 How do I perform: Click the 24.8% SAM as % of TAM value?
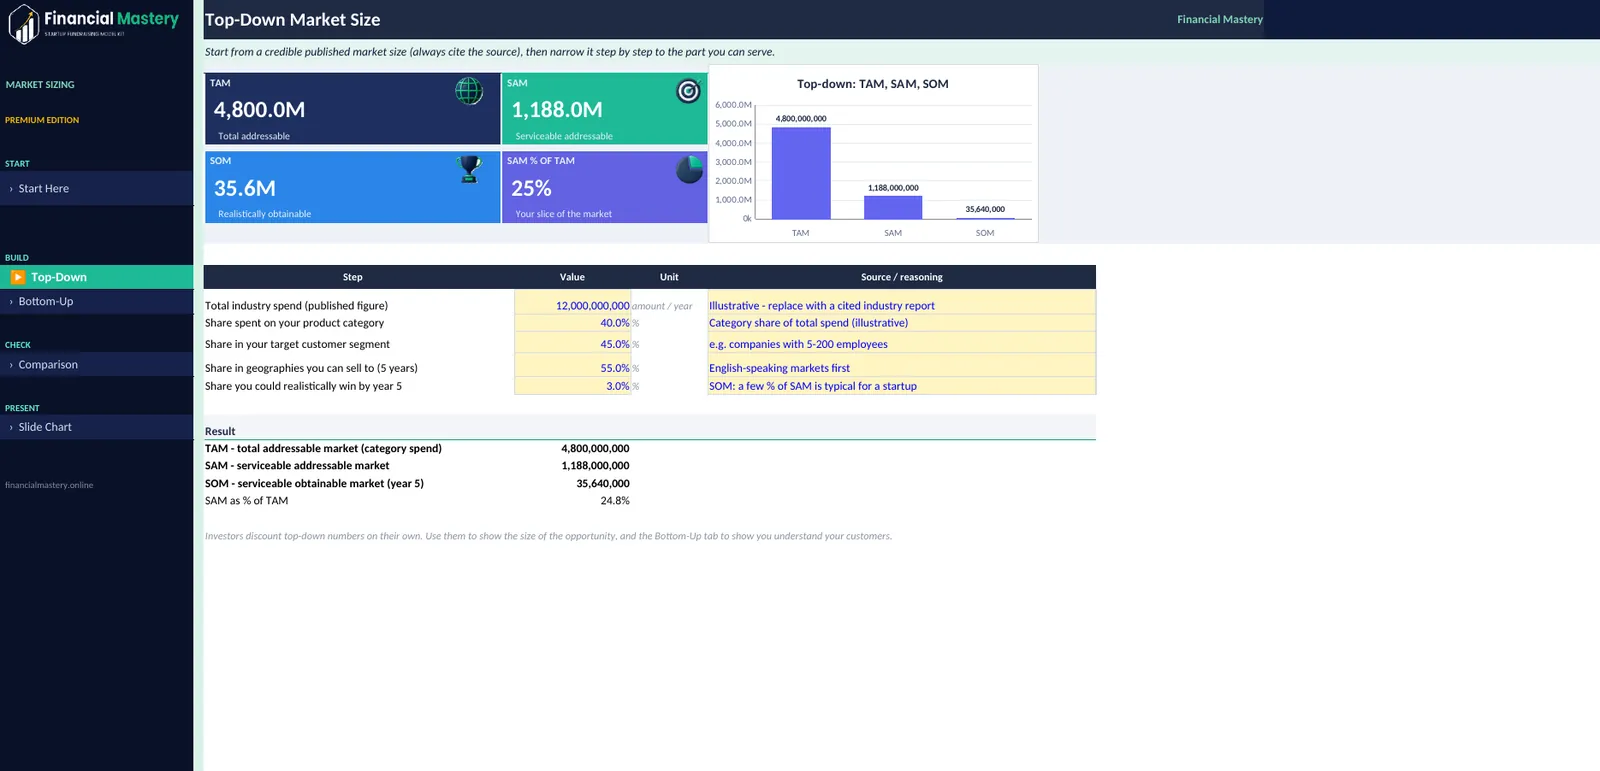[615, 501]
